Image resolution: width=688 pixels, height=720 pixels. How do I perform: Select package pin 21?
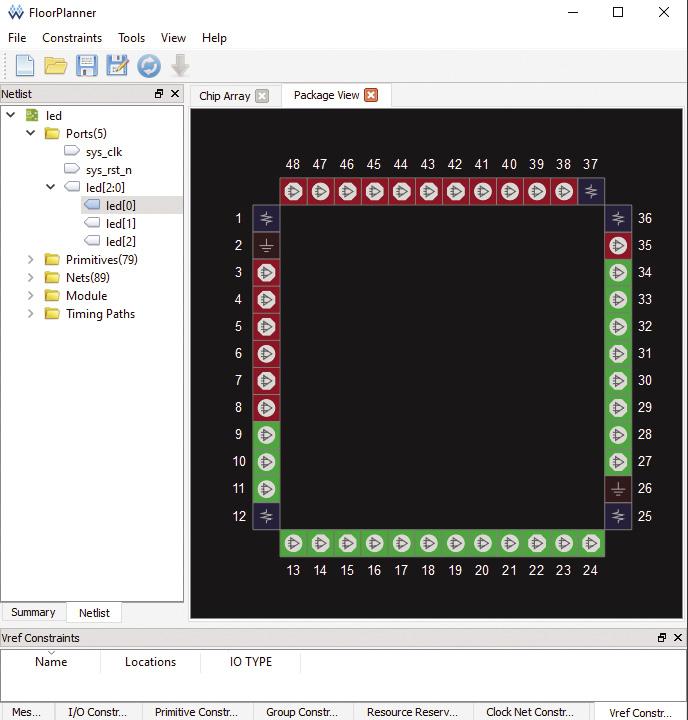click(510, 543)
